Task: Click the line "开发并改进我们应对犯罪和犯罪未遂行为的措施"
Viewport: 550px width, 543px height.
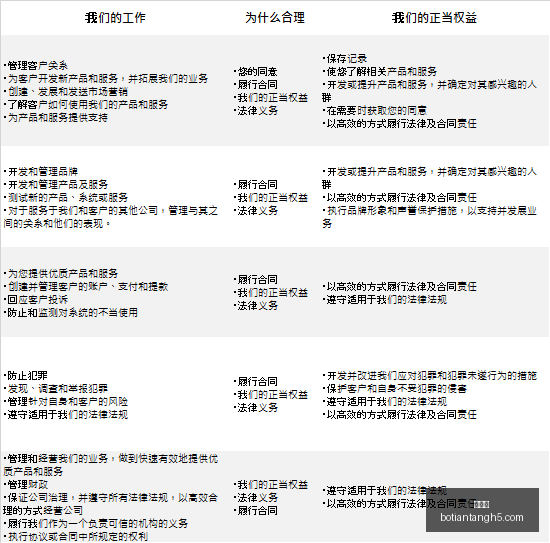Action: (429, 375)
